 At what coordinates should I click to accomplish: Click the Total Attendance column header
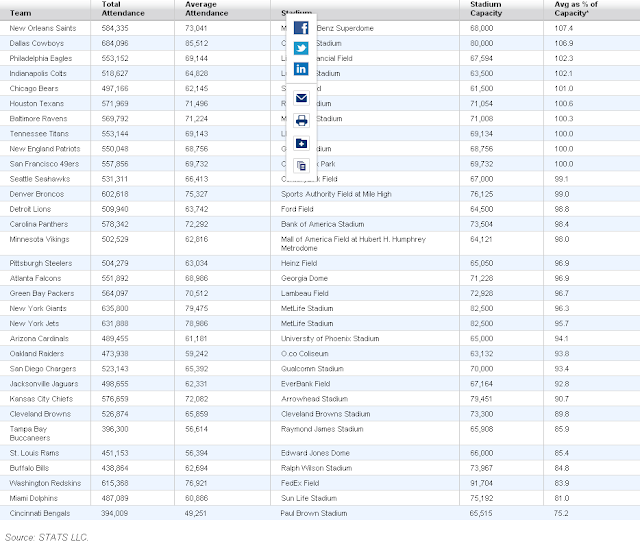123,9
